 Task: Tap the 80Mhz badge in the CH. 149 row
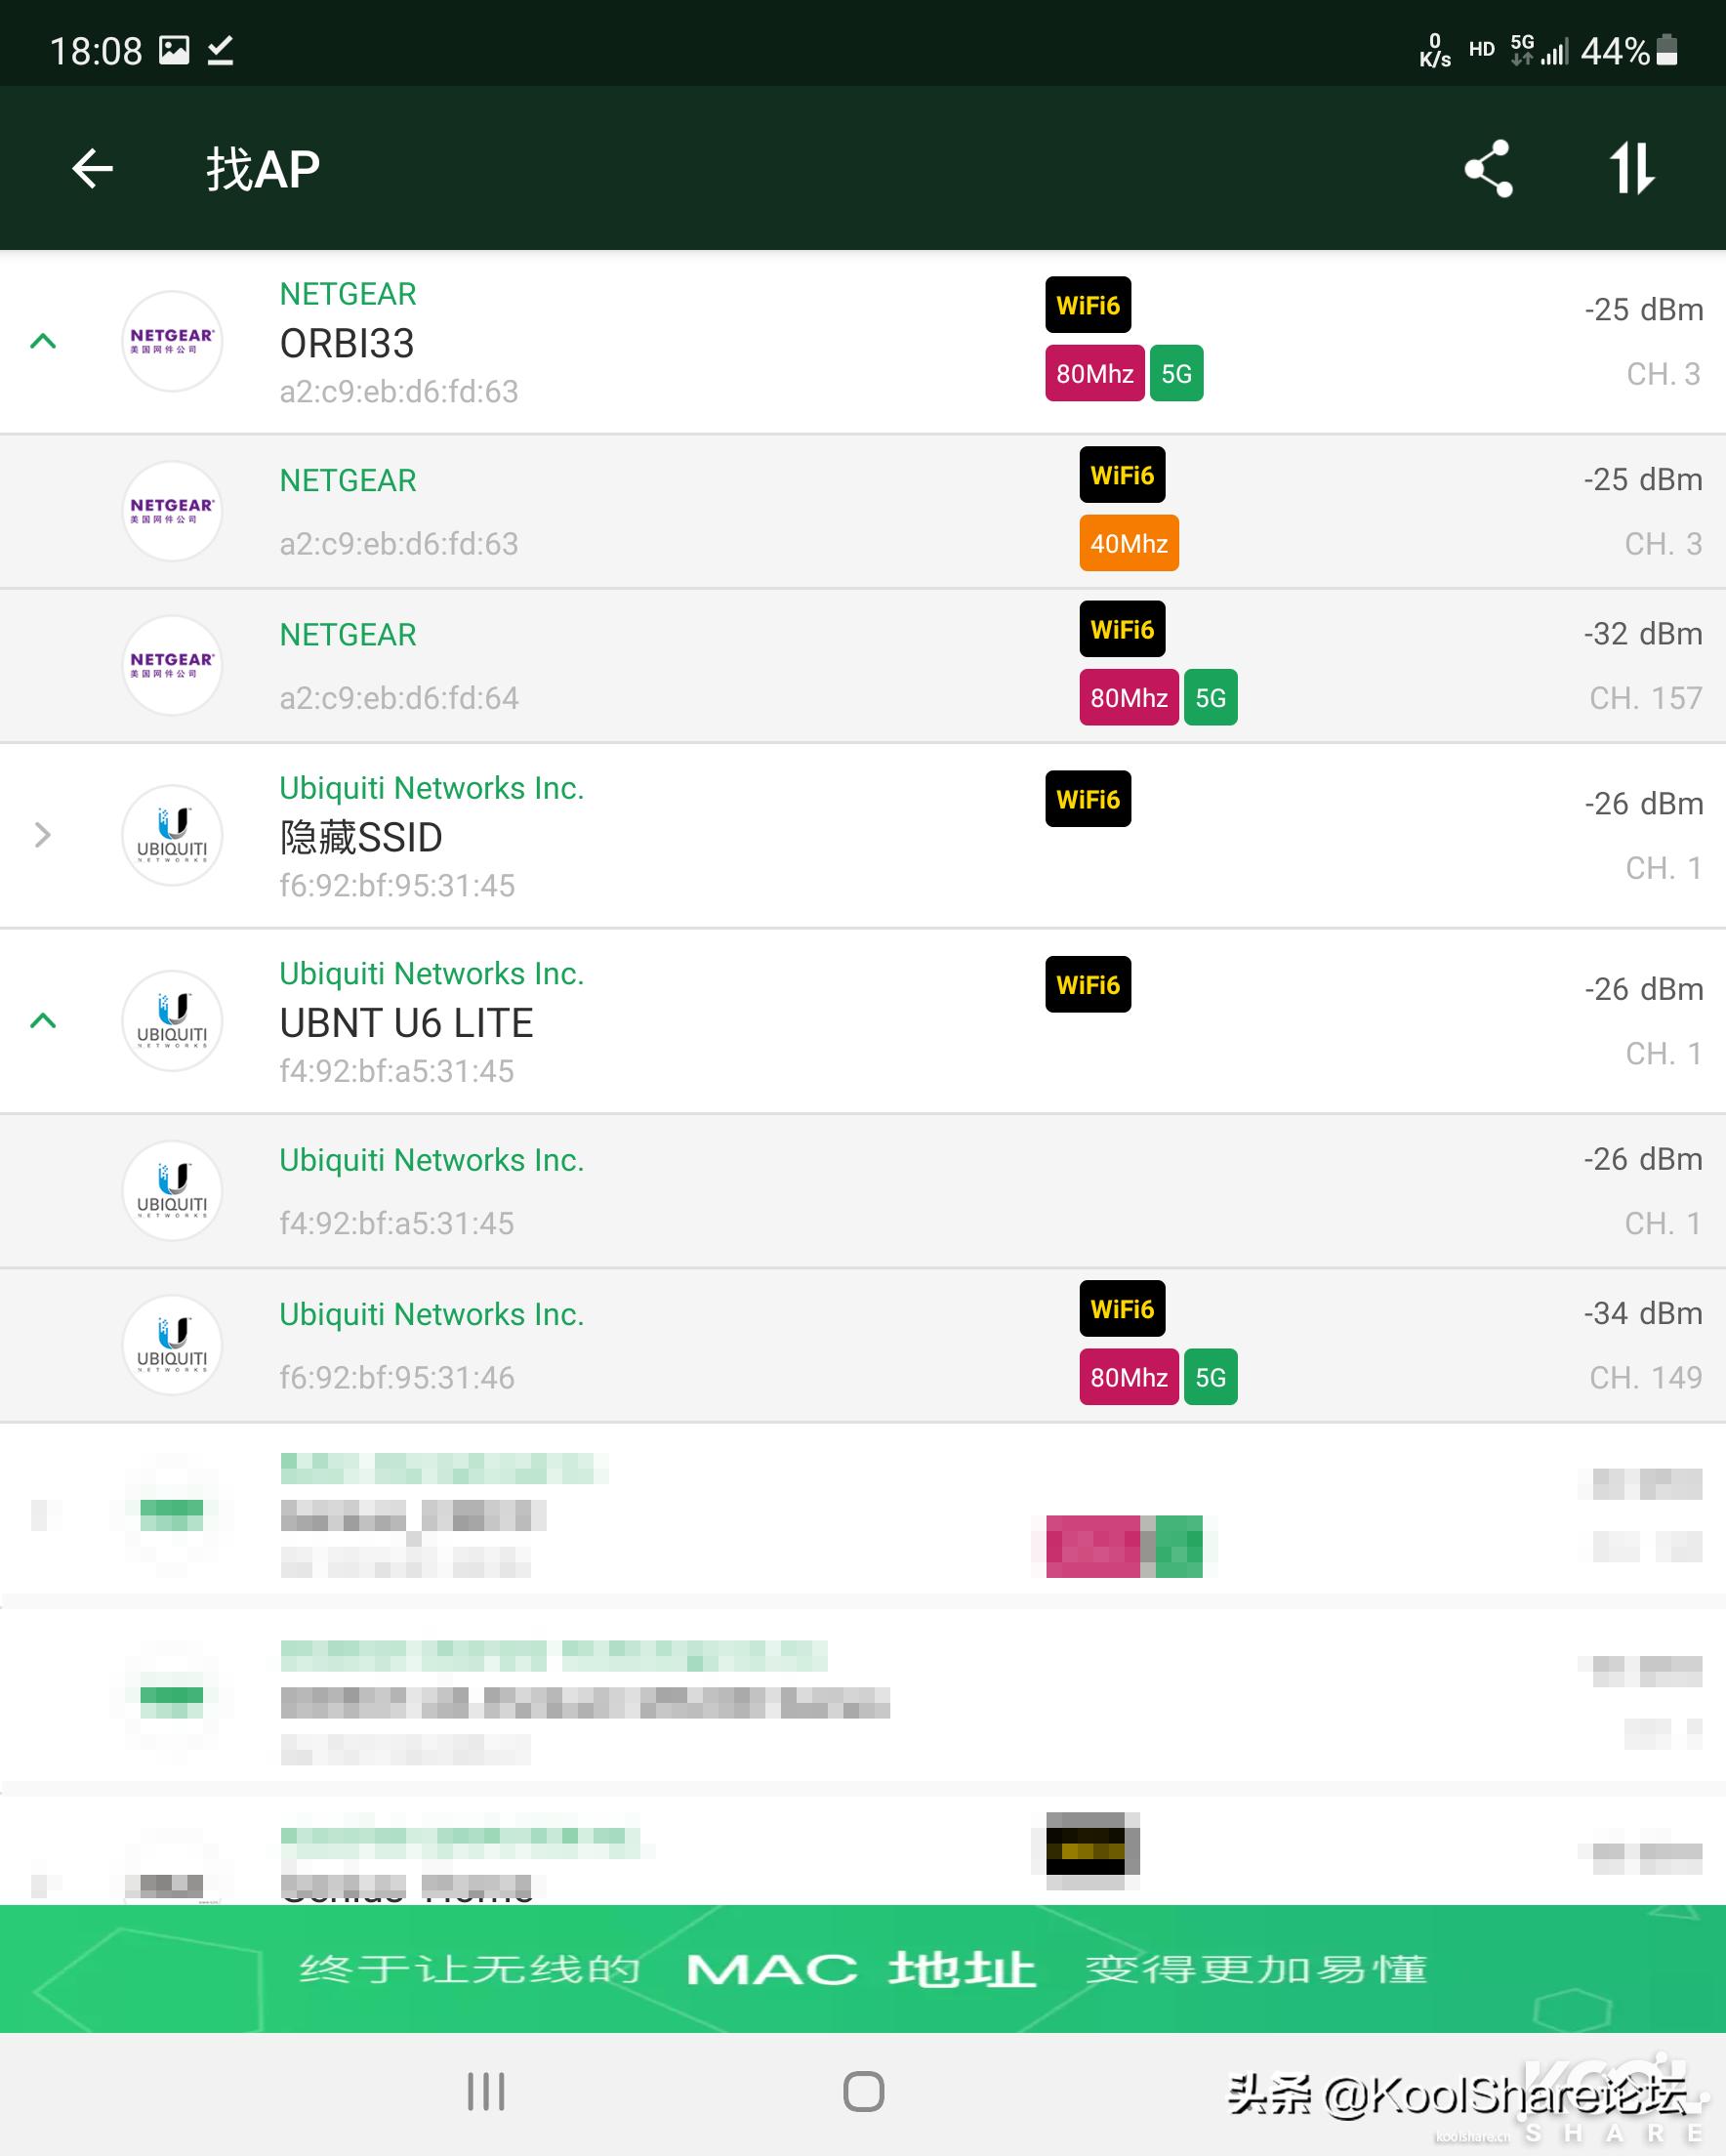[x=1129, y=1377]
